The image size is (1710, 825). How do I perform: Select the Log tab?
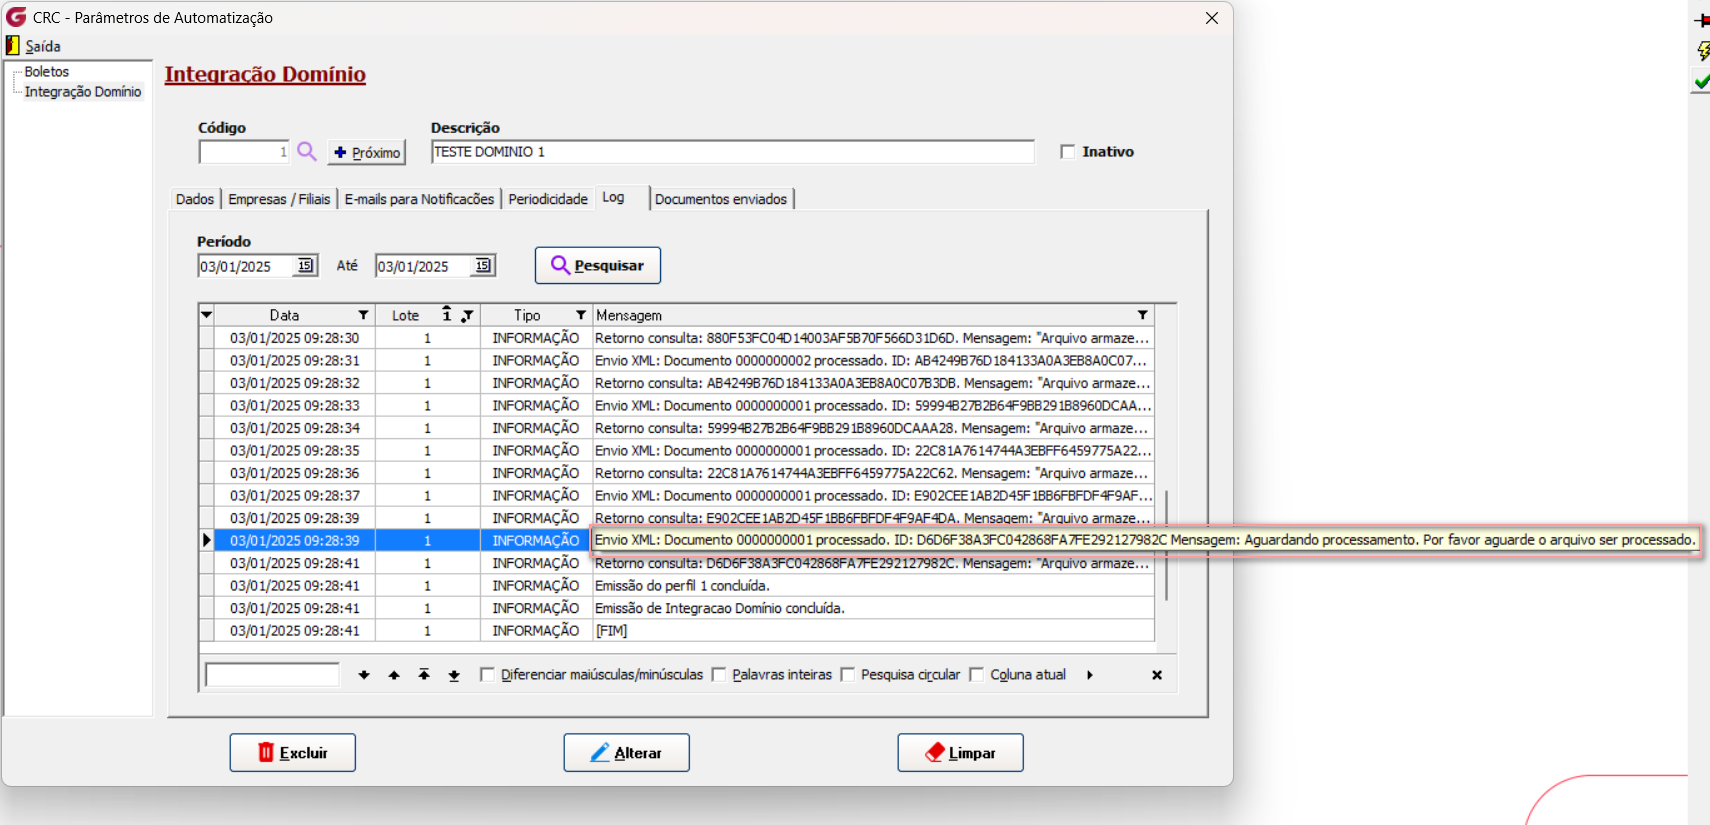coord(622,198)
